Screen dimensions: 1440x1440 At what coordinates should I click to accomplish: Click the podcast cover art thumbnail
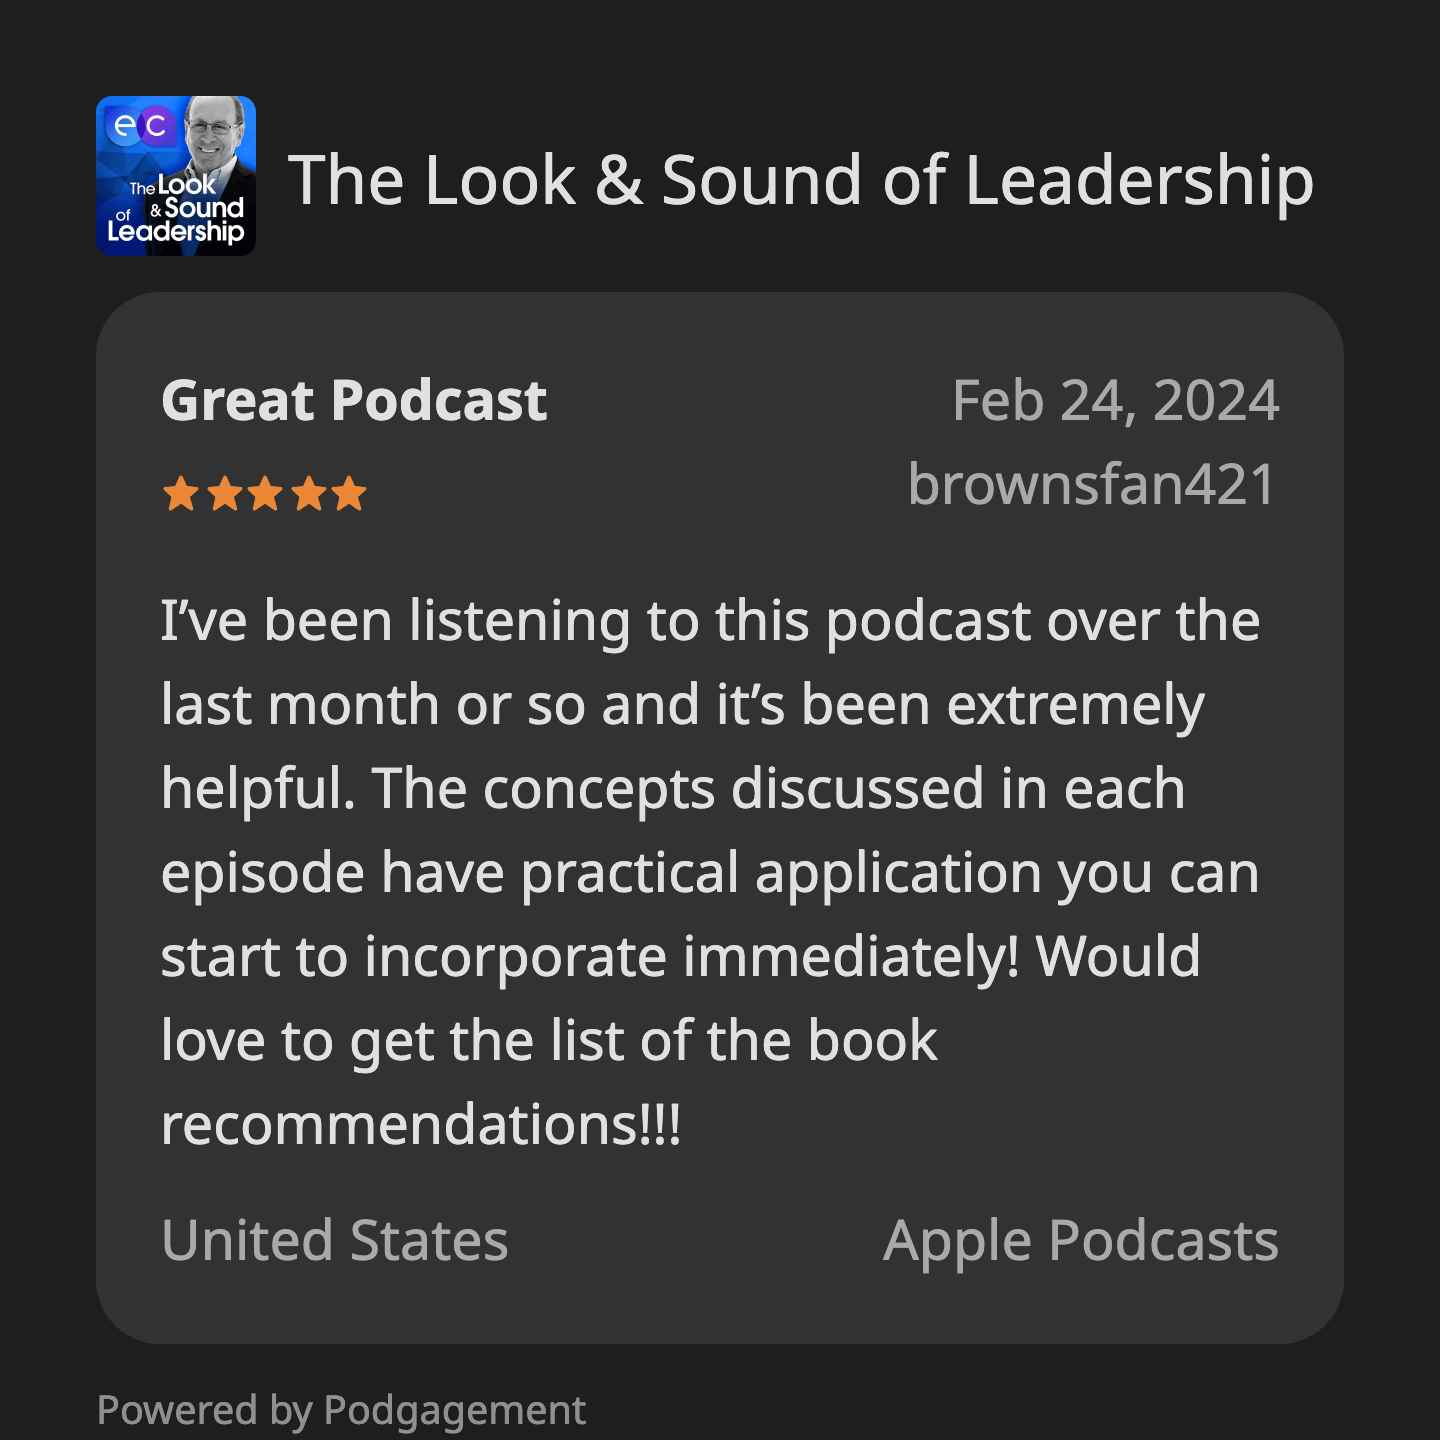176,176
